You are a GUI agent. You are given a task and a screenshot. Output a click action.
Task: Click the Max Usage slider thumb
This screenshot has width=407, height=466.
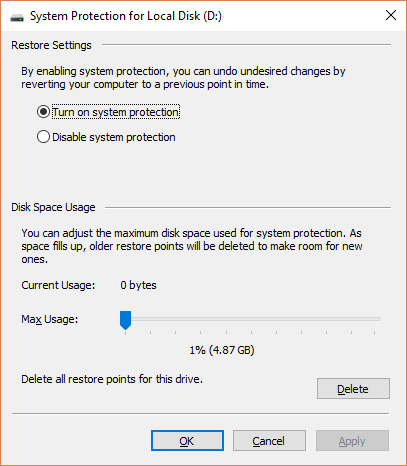[125, 320]
